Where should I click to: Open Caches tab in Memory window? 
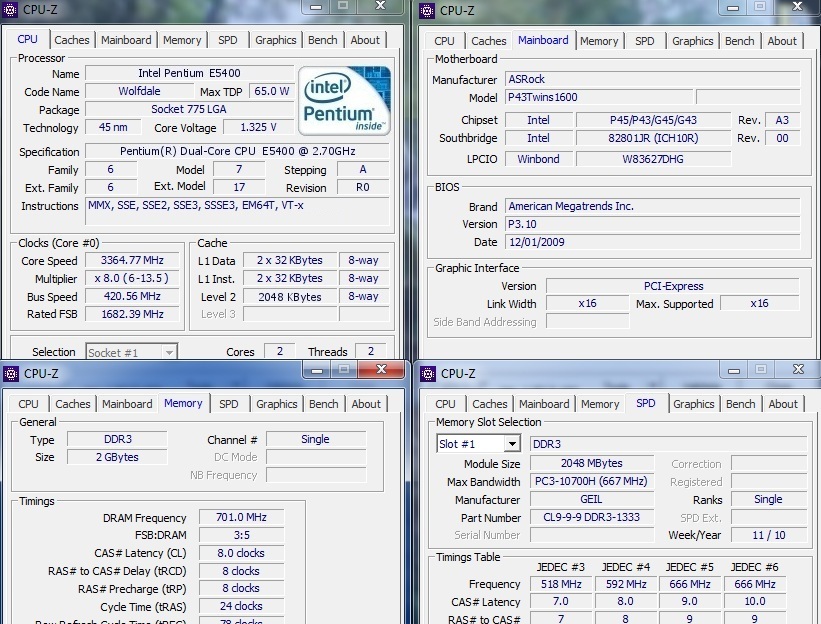point(73,404)
